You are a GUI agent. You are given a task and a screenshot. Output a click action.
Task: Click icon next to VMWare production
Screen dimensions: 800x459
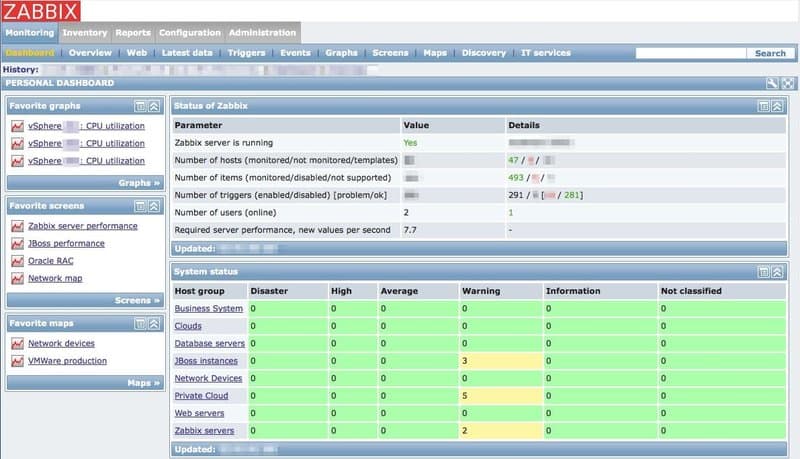[x=17, y=361]
